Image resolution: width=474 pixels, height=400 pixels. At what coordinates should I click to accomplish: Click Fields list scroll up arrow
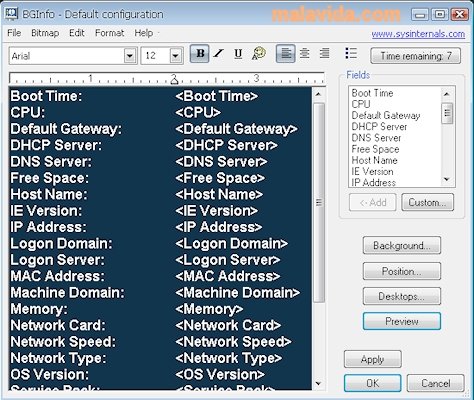447,94
